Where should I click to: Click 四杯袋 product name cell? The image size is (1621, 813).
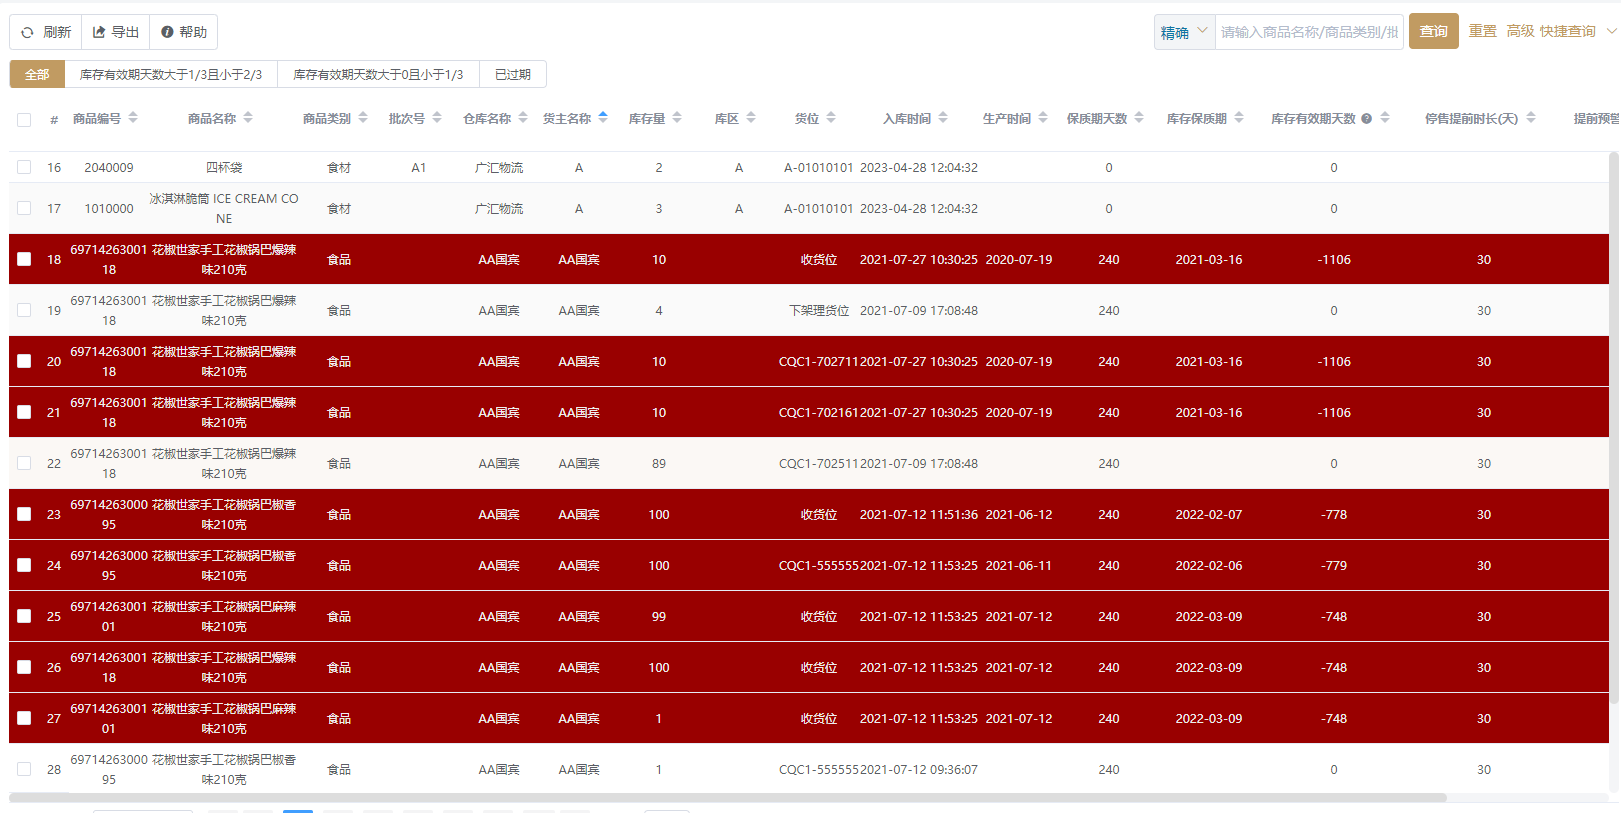[224, 167]
